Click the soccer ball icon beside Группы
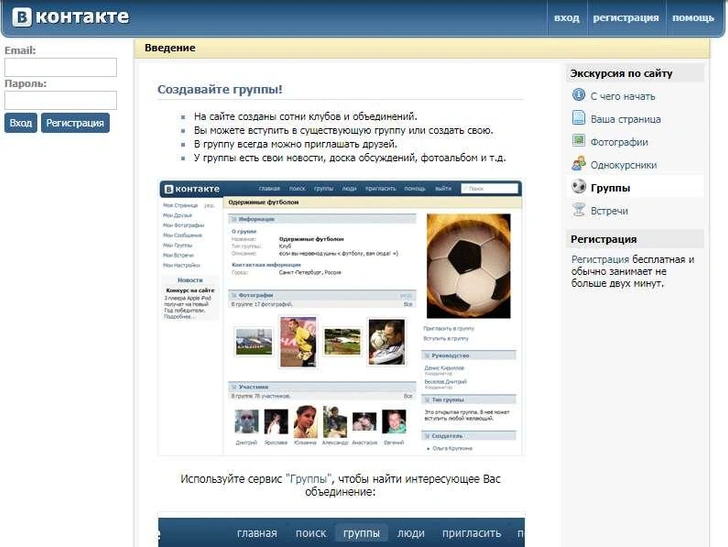The image size is (728, 547). (x=578, y=187)
